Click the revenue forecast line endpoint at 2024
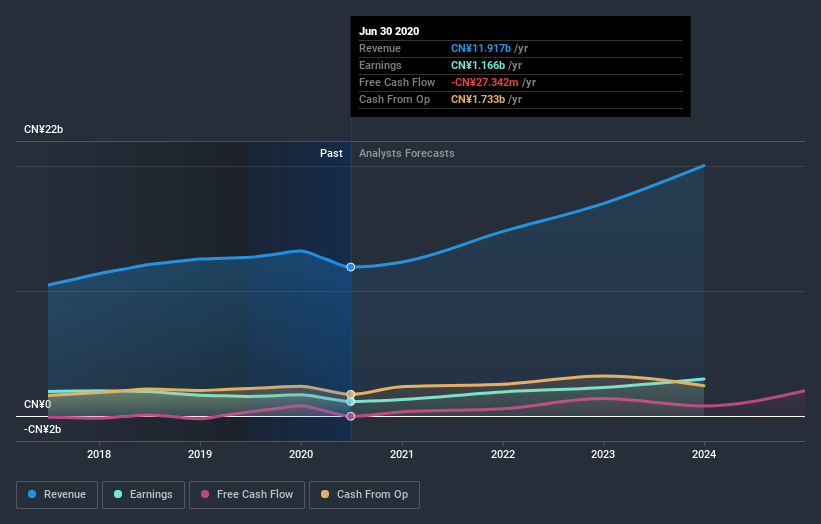The width and height of the screenshot is (821, 524). (704, 166)
